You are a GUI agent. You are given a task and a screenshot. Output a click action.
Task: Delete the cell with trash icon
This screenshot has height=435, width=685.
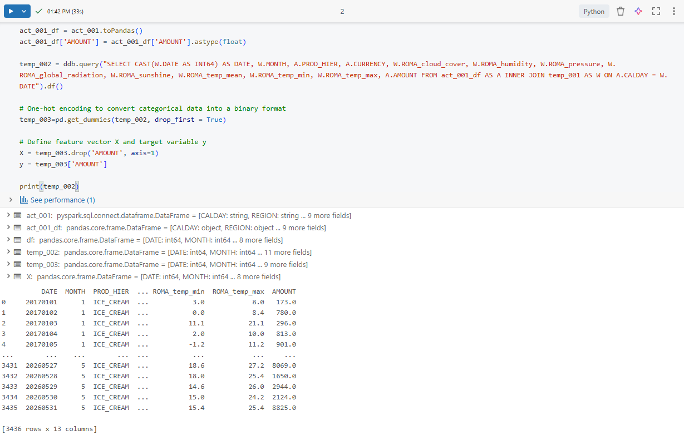[620, 11]
